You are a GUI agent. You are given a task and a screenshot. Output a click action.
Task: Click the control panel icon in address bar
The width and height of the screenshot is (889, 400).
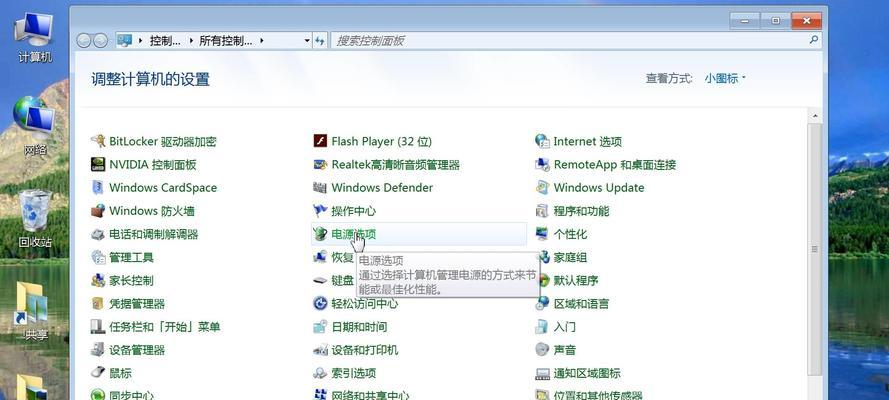point(124,40)
